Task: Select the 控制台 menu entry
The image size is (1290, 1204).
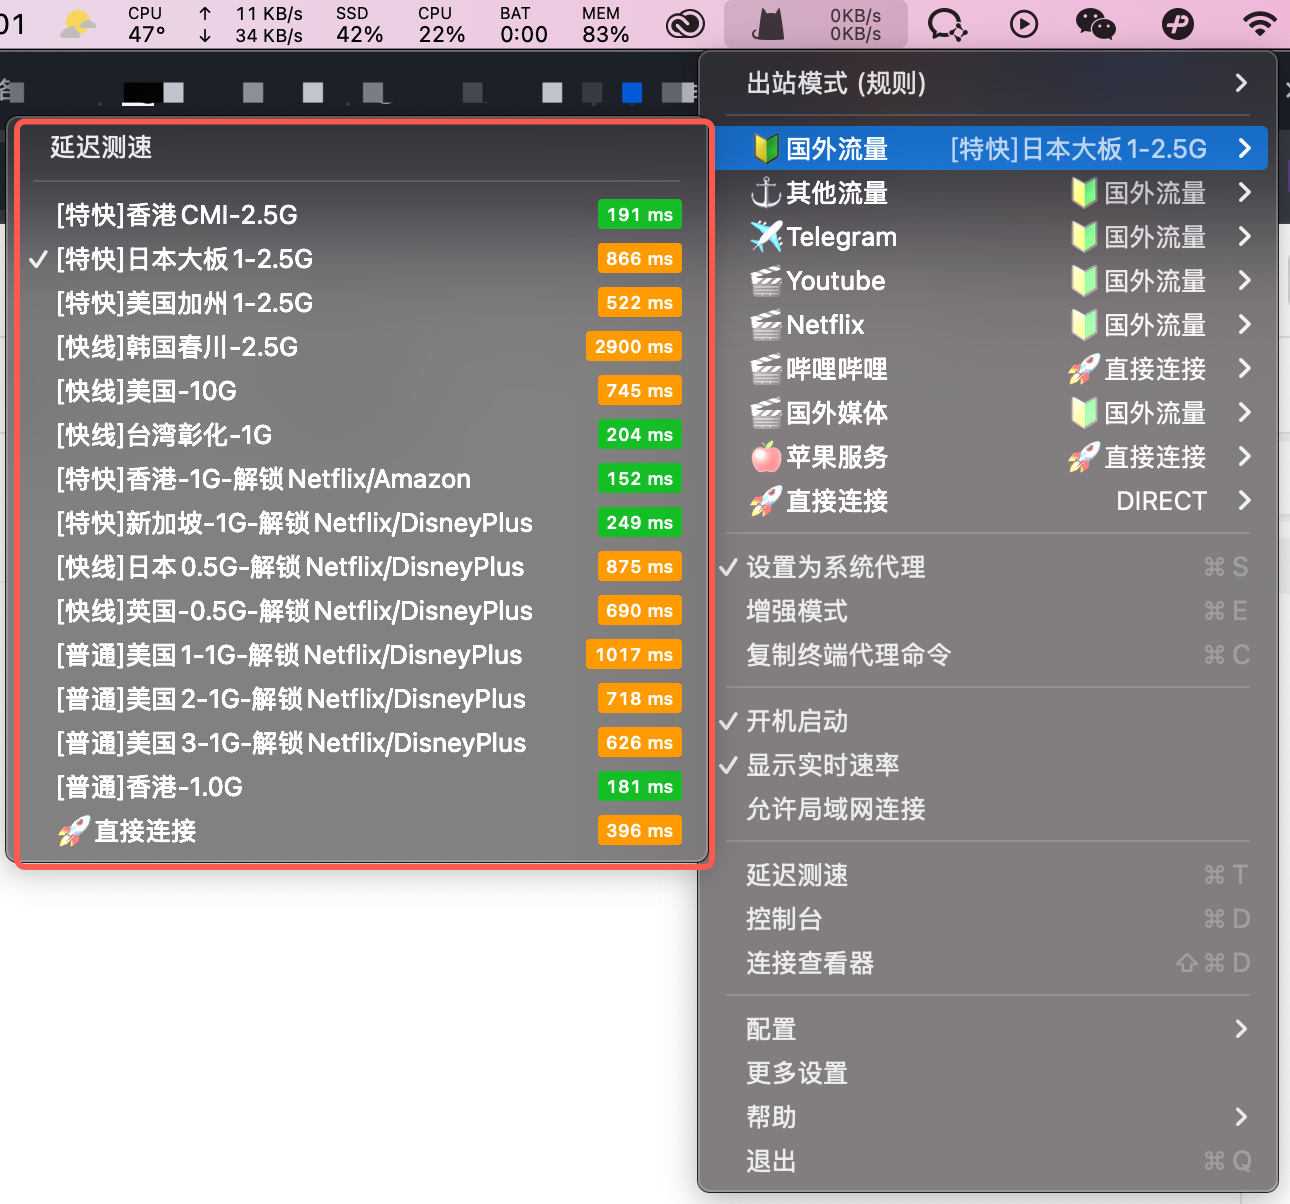Action: pyautogui.click(x=784, y=919)
